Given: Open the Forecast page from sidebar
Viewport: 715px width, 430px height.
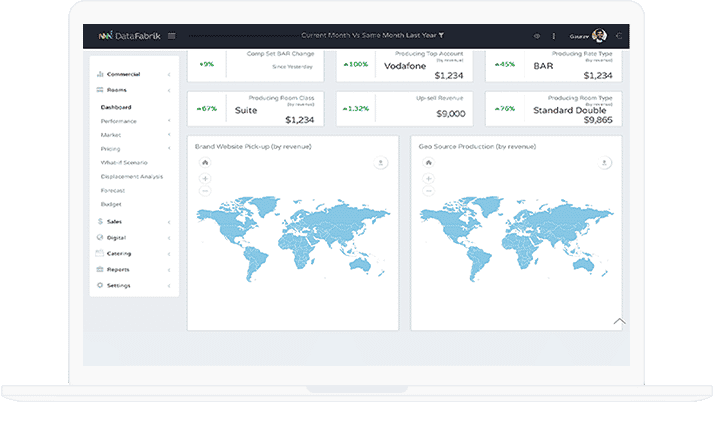Looking at the screenshot, I should 113,190.
